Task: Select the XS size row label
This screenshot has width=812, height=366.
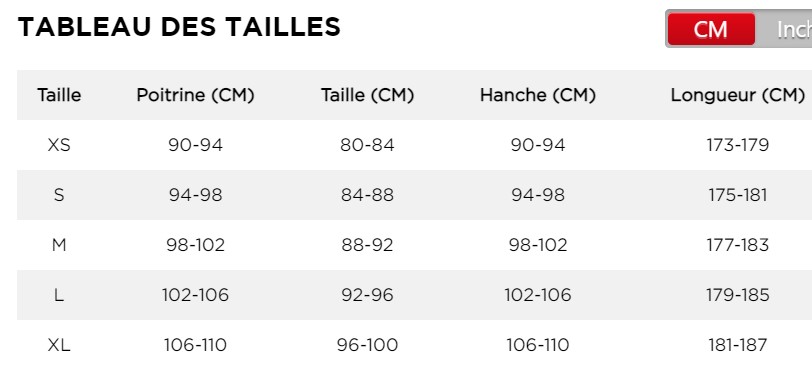Action: click(x=59, y=145)
